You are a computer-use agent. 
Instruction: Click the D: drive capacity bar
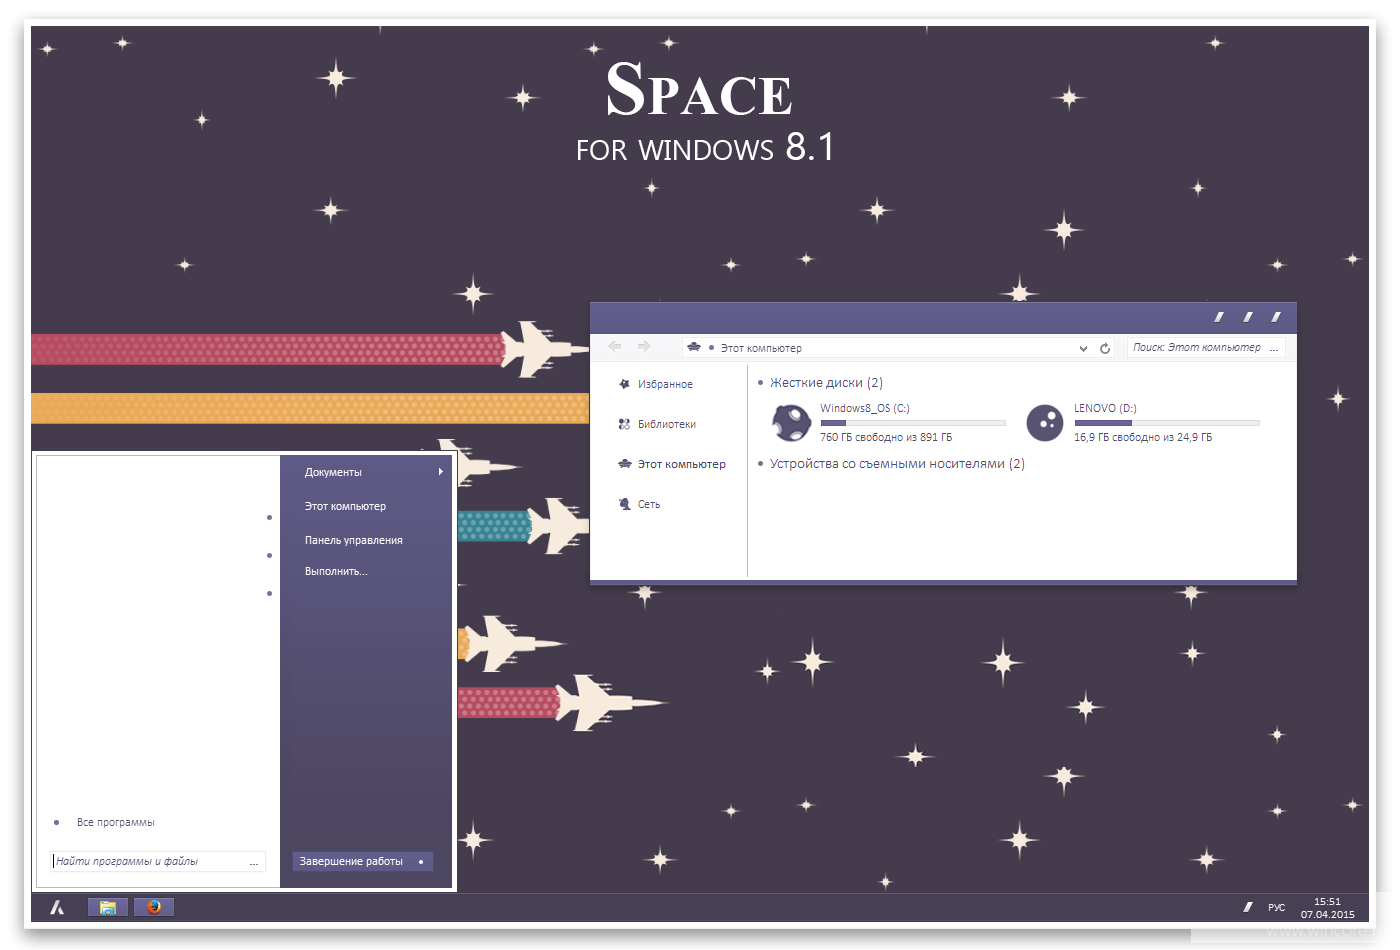(1167, 423)
